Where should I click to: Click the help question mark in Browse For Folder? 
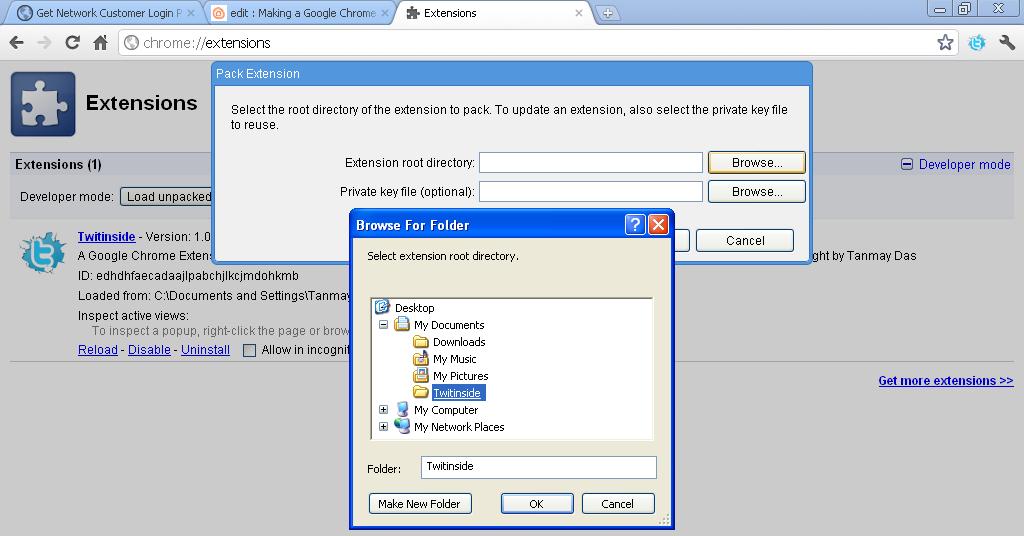coord(635,225)
